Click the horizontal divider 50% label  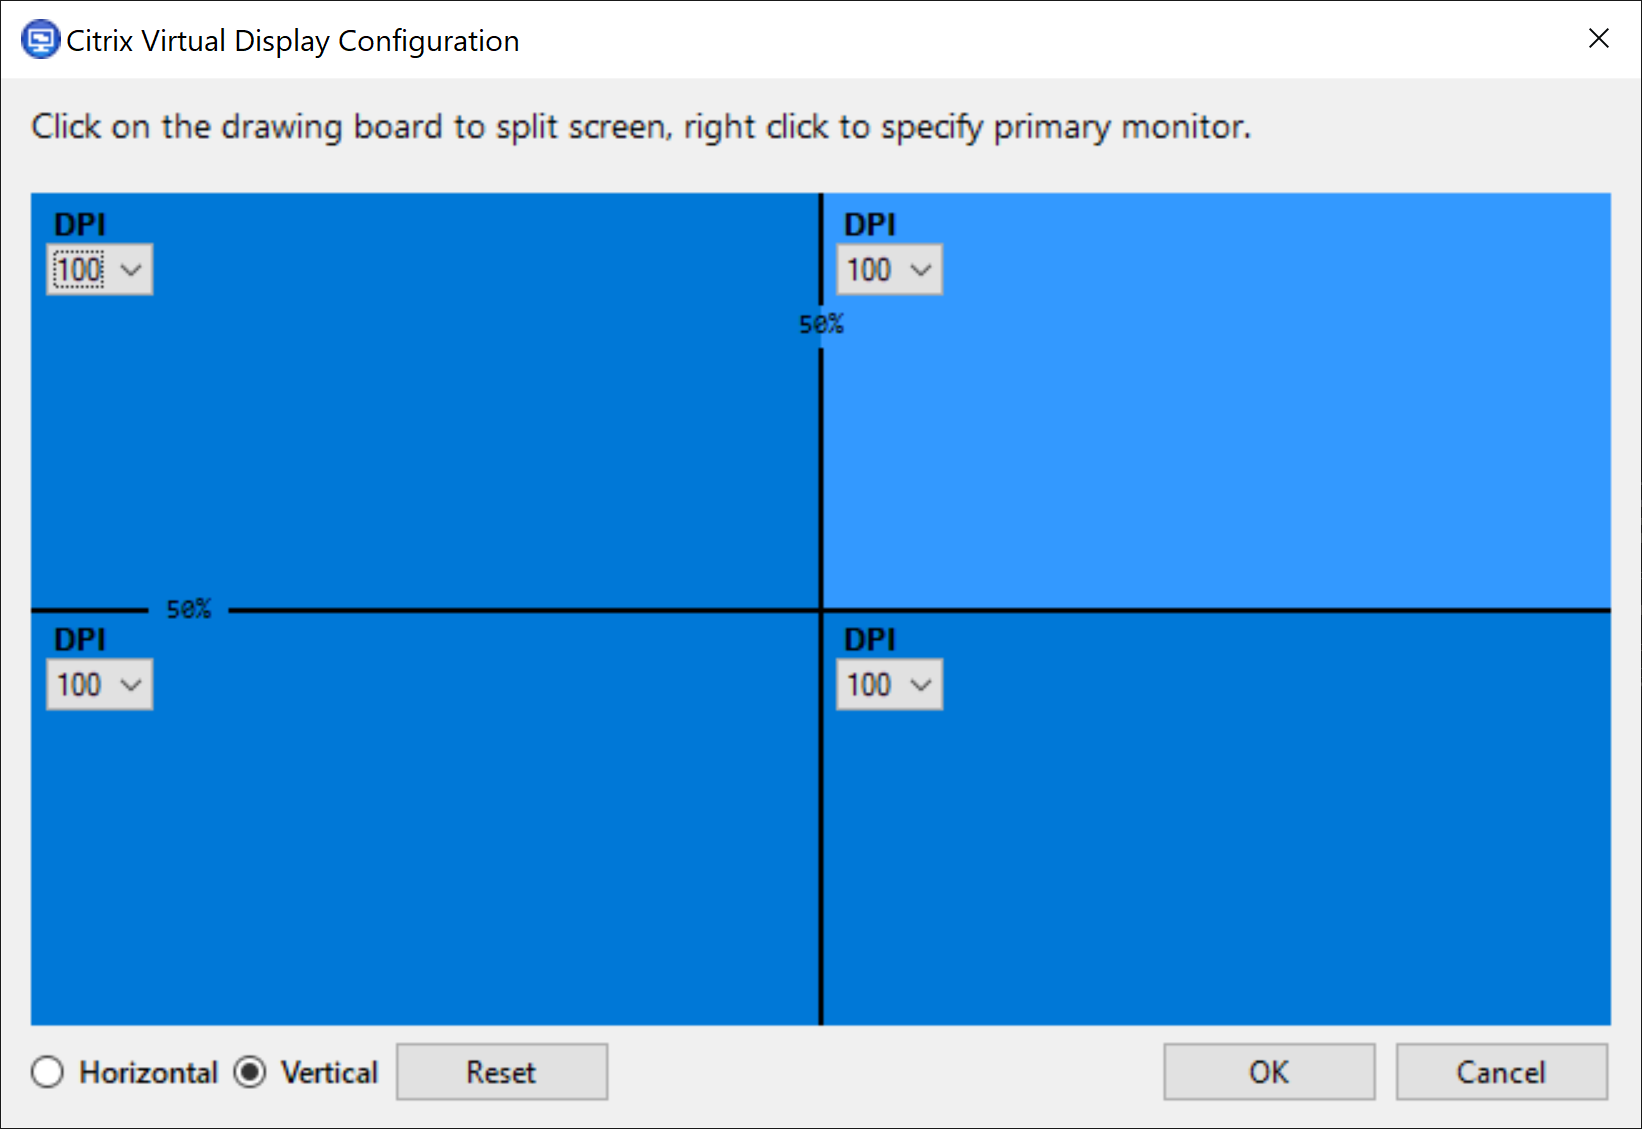pyautogui.click(x=188, y=609)
